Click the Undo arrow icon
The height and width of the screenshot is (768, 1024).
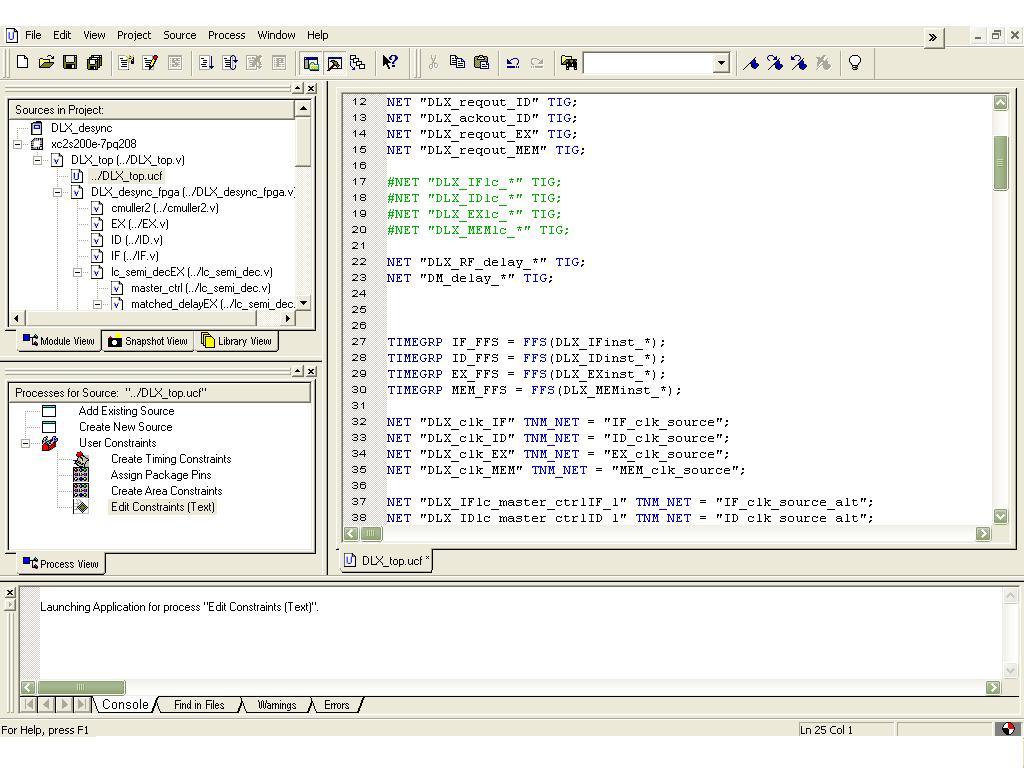pos(513,63)
